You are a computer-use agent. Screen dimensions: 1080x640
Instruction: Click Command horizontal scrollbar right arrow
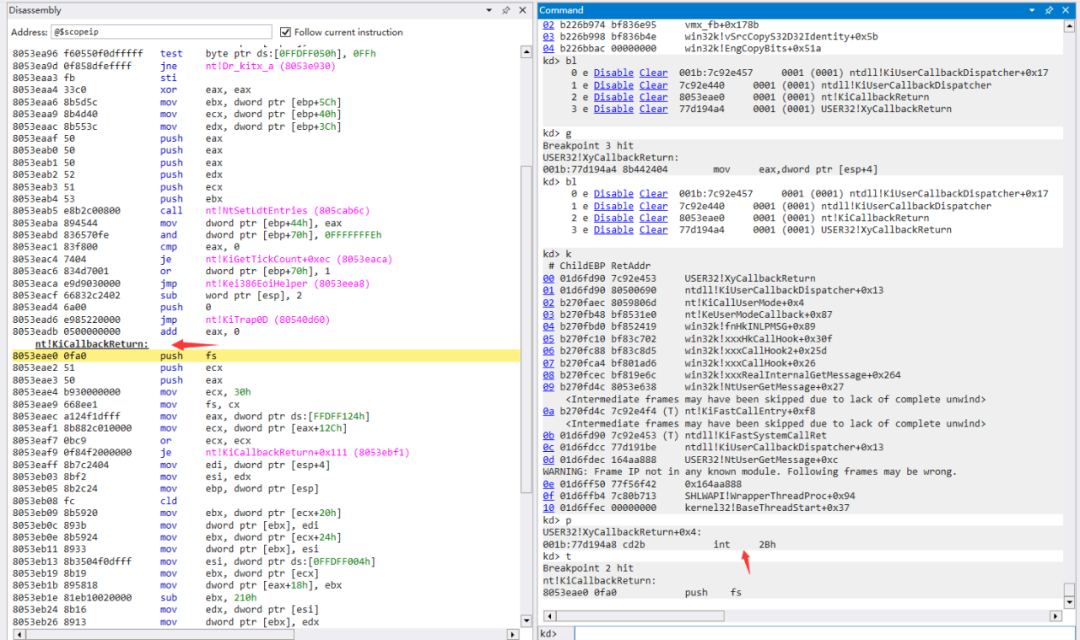[x=1056, y=616]
